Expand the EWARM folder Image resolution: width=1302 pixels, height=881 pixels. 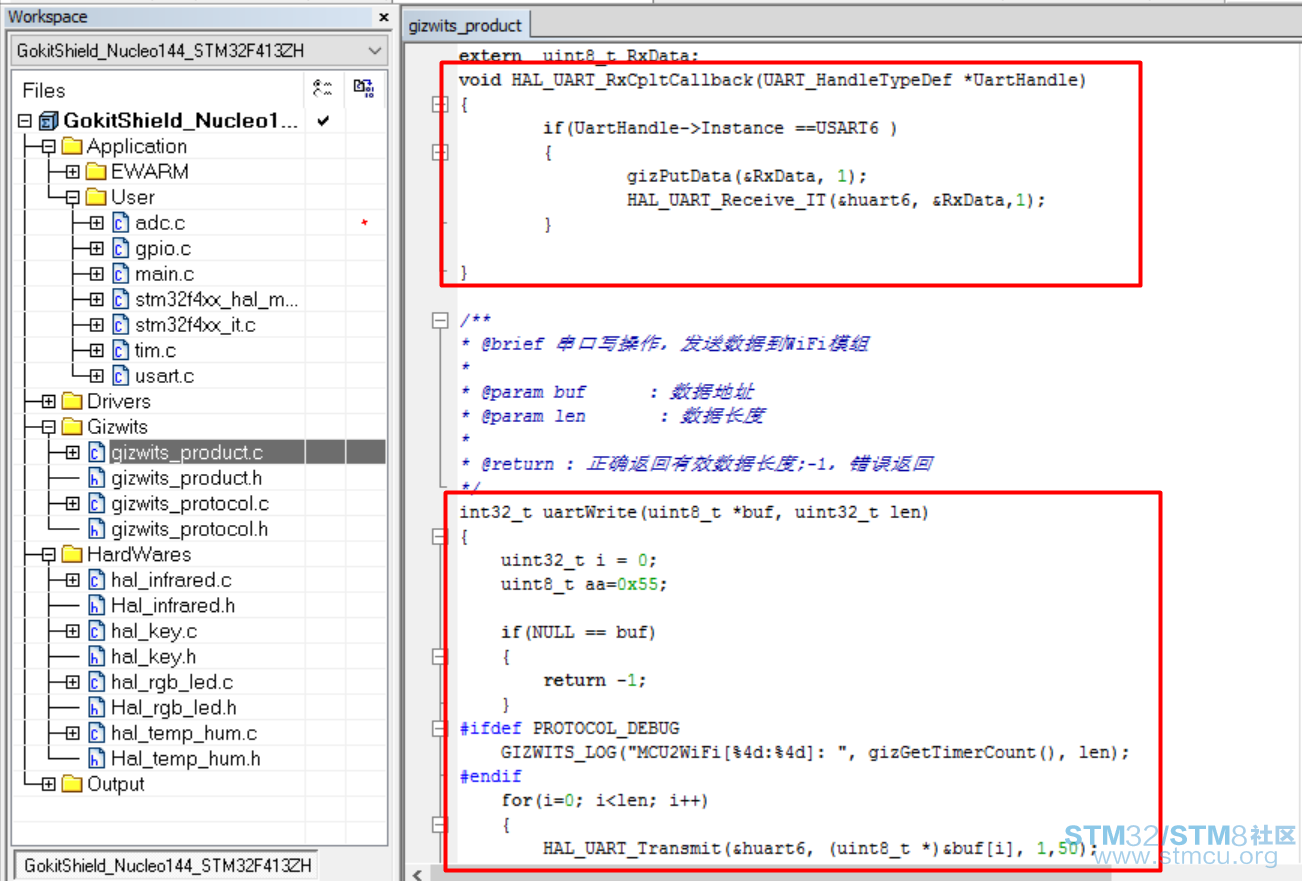click(x=72, y=172)
